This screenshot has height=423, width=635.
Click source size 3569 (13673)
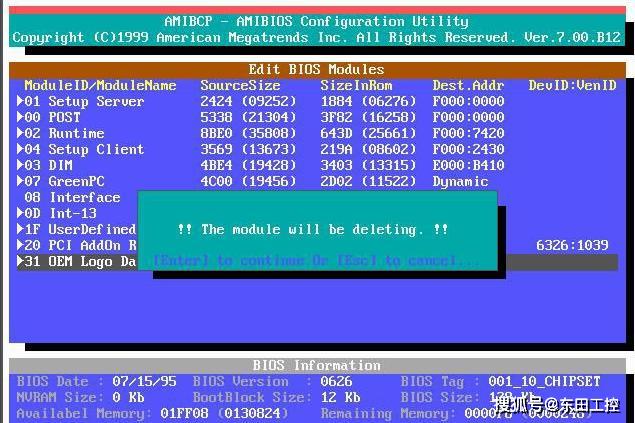point(249,149)
